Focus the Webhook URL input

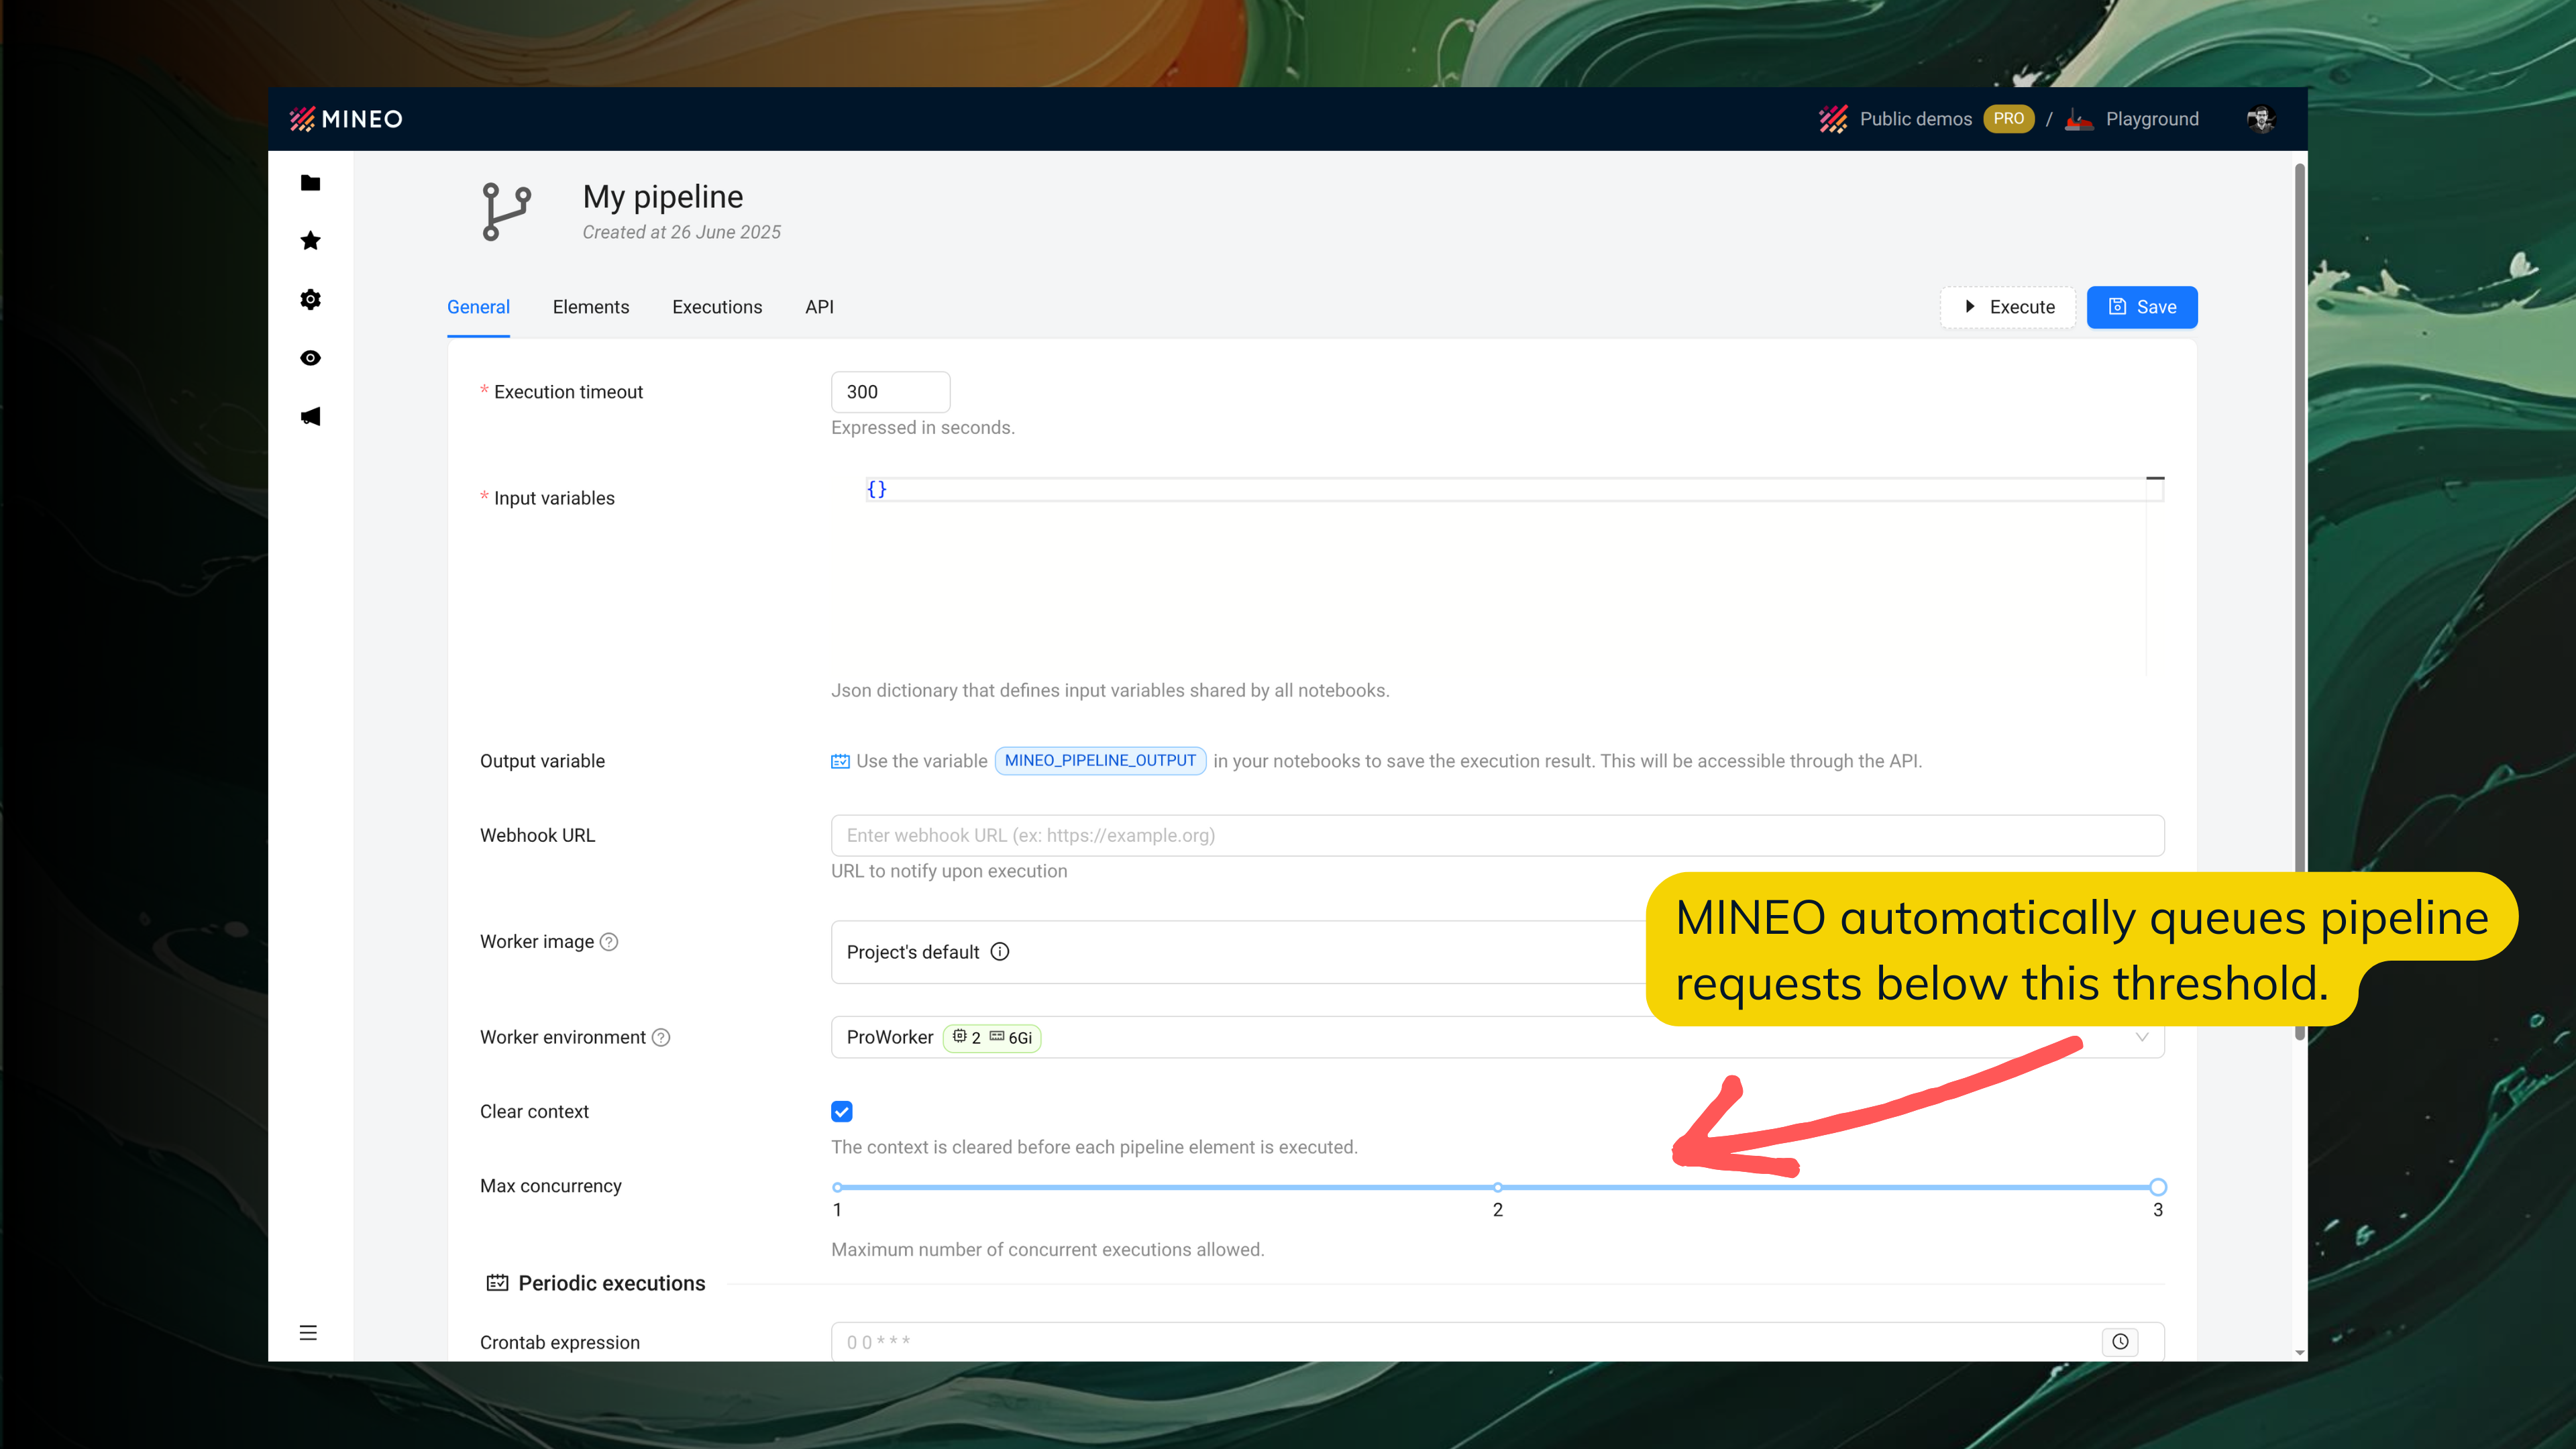tap(1497, 836)
